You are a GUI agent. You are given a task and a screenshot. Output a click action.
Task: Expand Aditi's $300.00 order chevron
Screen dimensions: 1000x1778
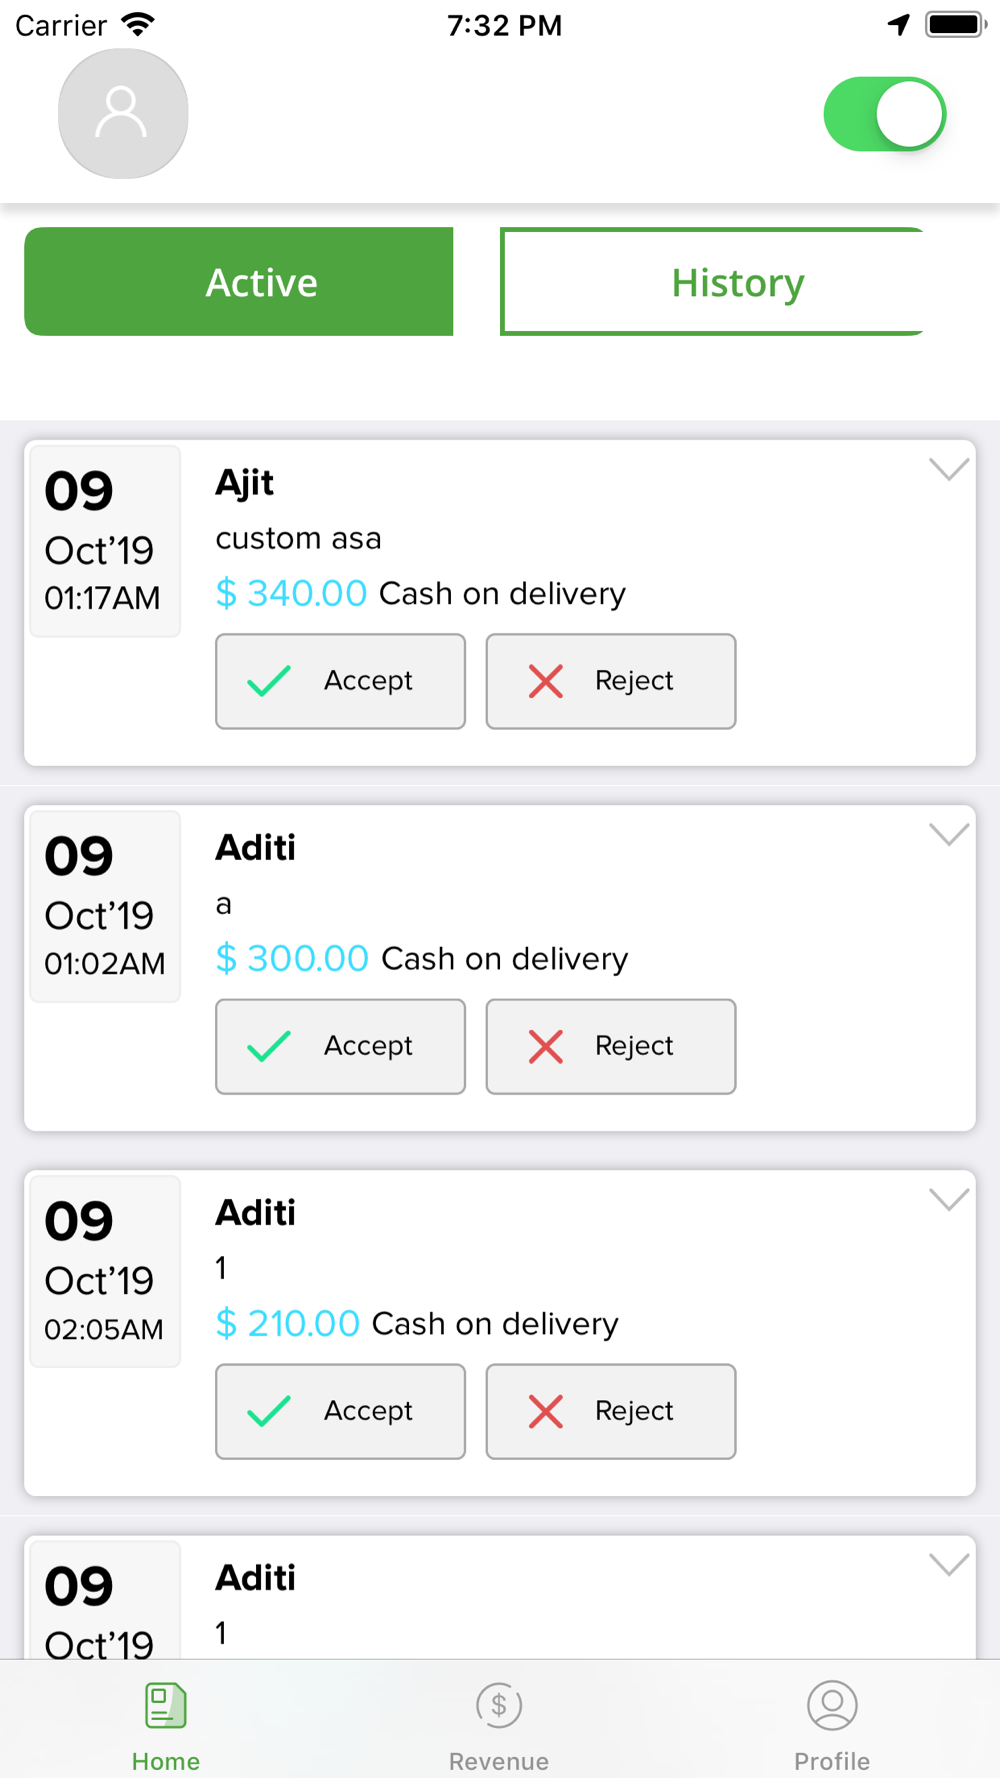(949, 833)
